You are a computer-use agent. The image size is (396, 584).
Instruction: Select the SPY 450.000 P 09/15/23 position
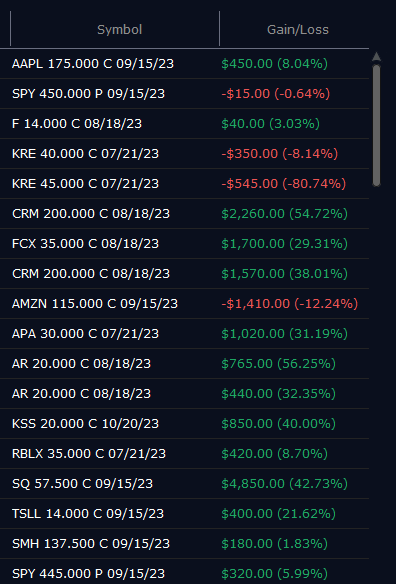184,93
